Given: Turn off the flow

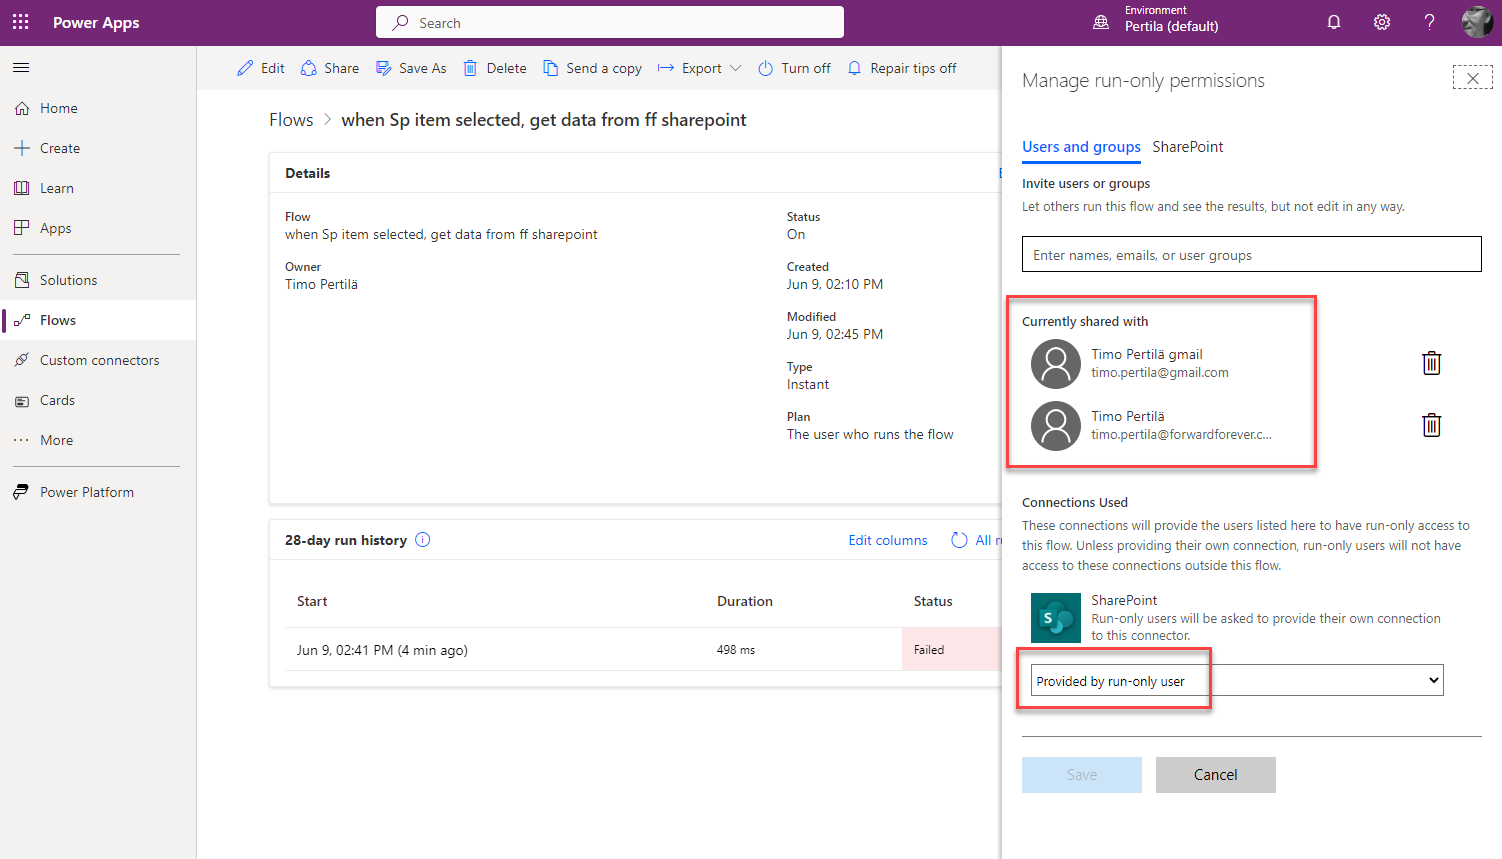Looking at the screenshot, I should click(794, 68).
